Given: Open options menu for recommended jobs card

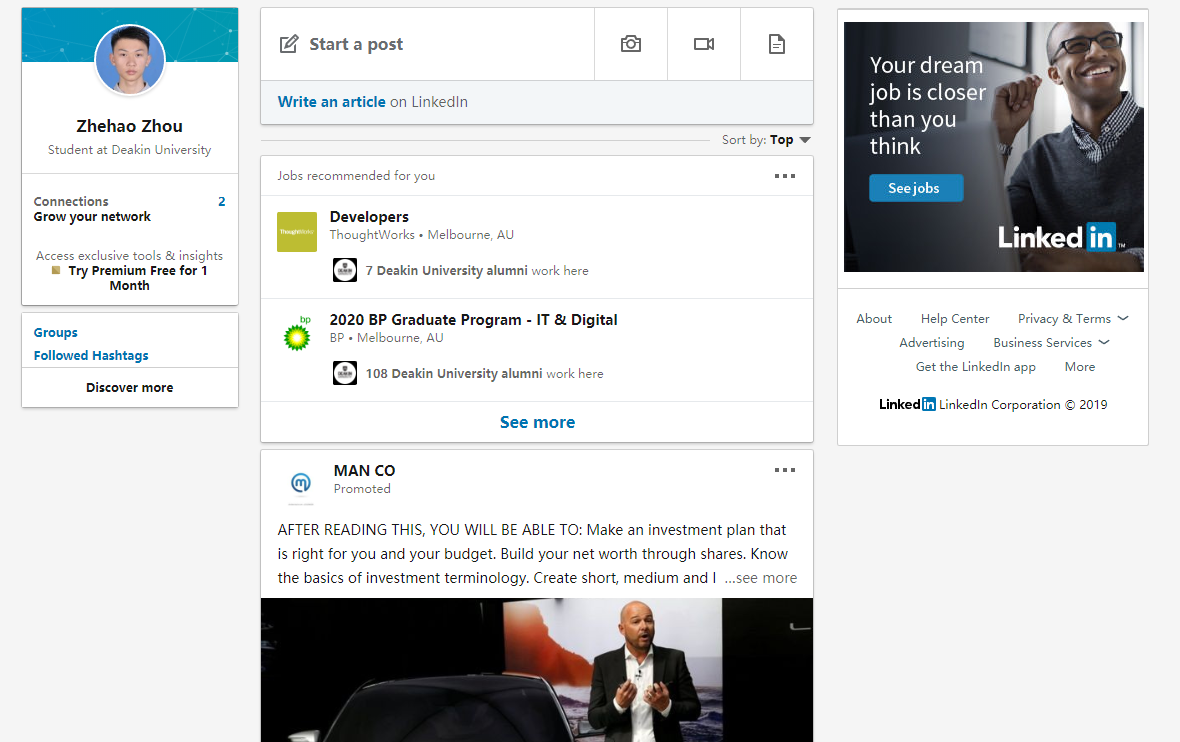Looking at the screenshot, I should (785, 176).
